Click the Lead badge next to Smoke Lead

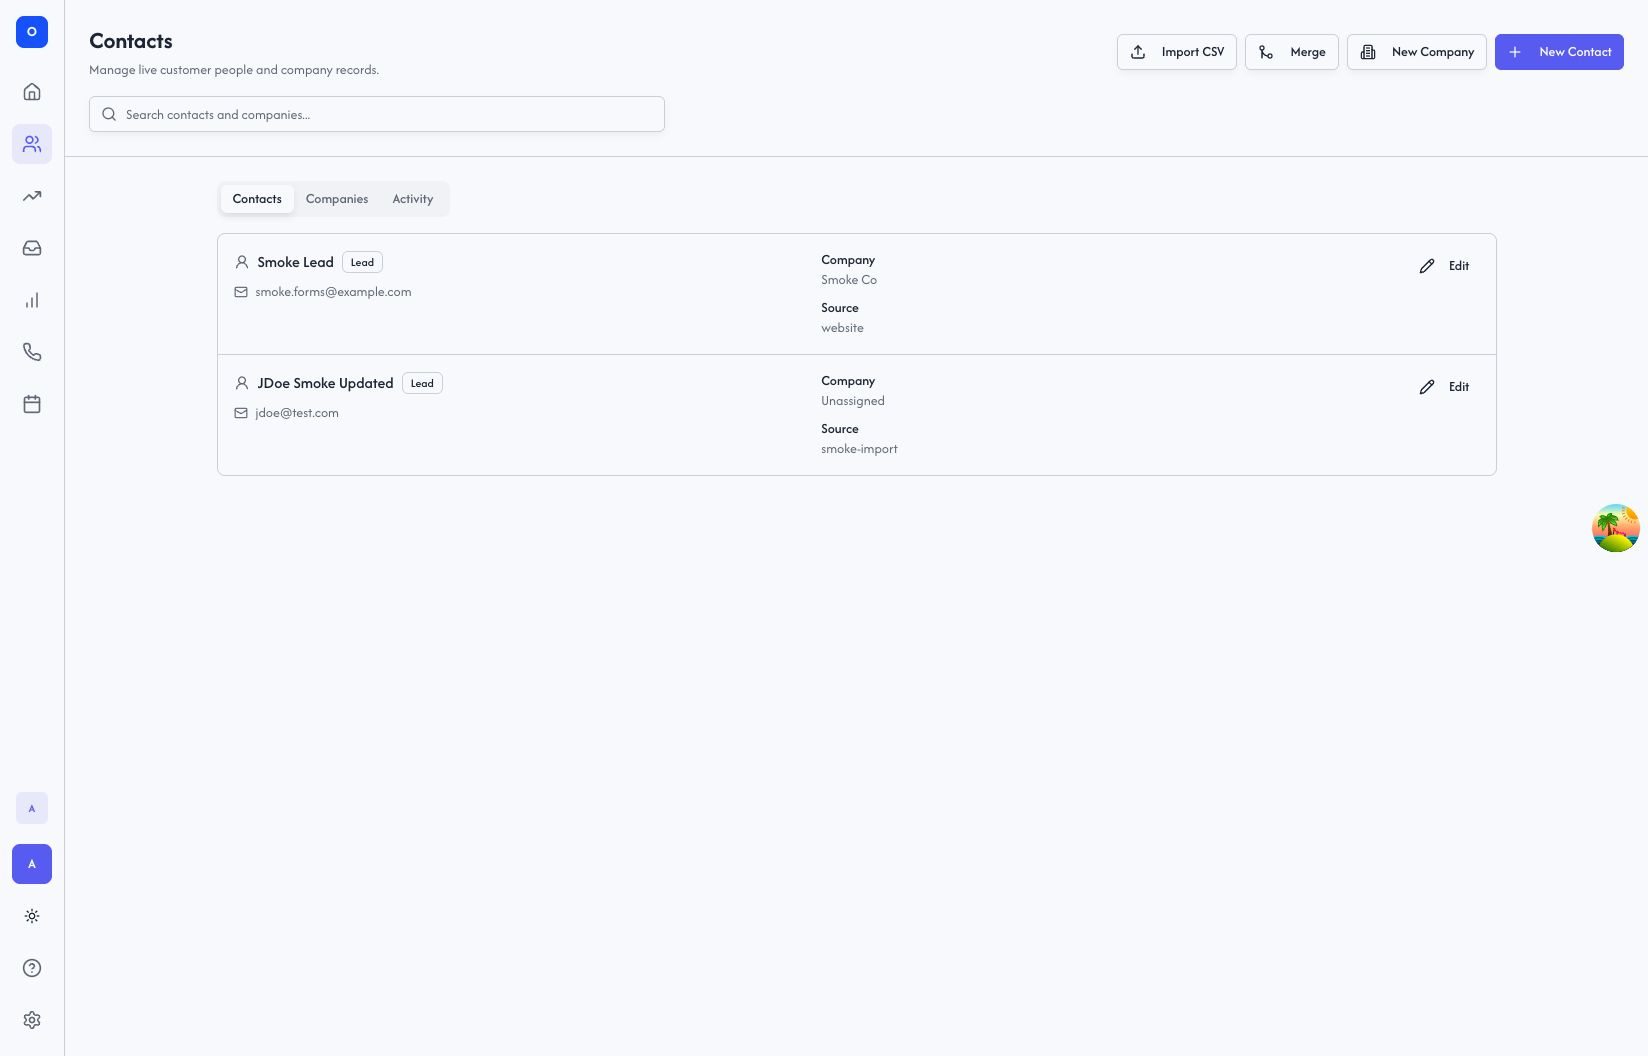coord(362,262)
